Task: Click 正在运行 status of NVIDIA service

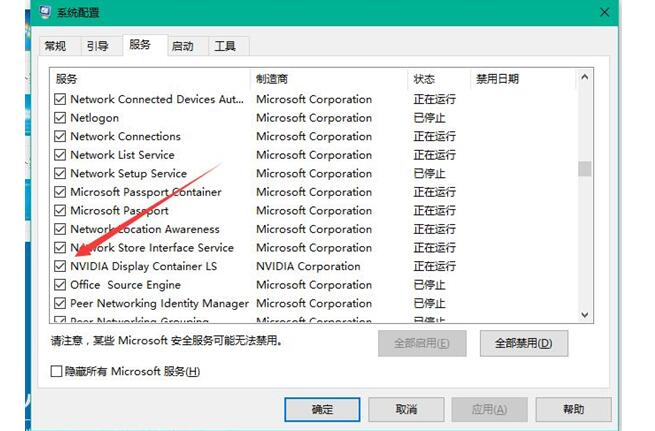Action: click(x=434, y=266)
